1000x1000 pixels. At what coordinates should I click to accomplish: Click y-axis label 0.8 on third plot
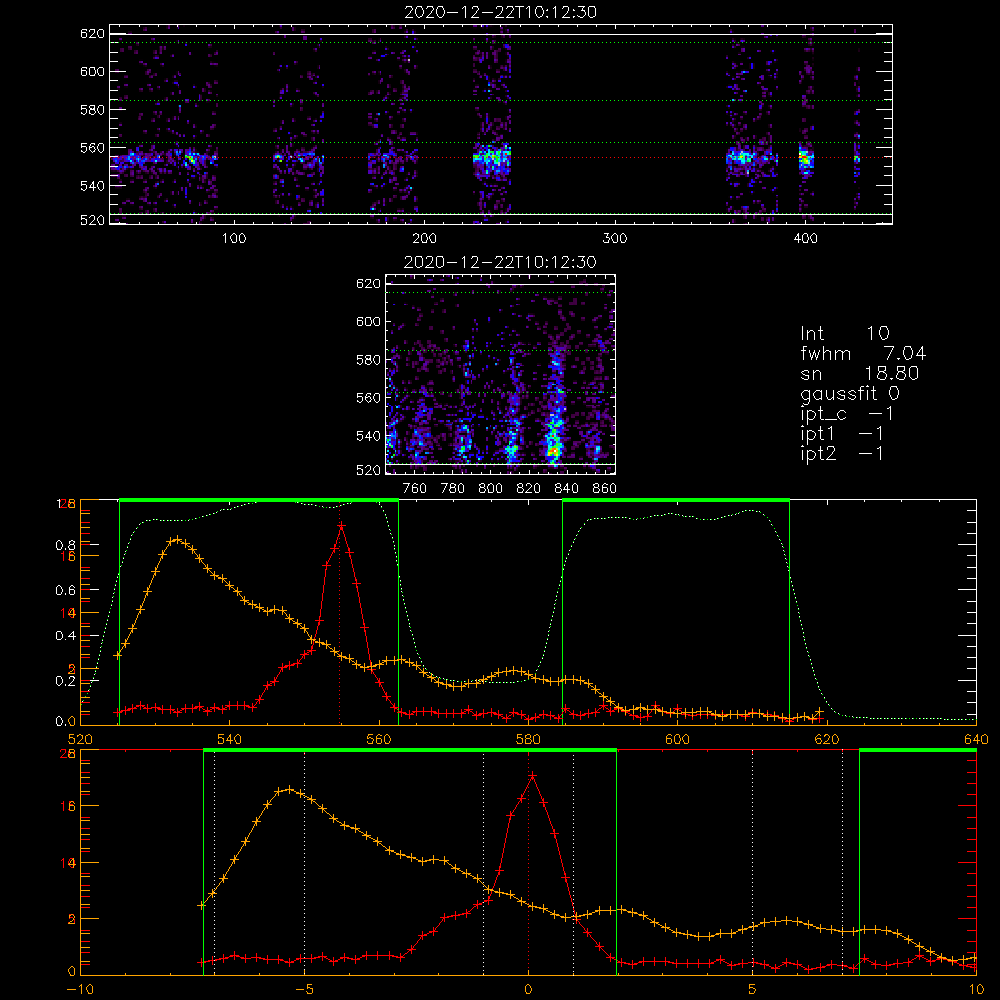[x=66, y=545]
